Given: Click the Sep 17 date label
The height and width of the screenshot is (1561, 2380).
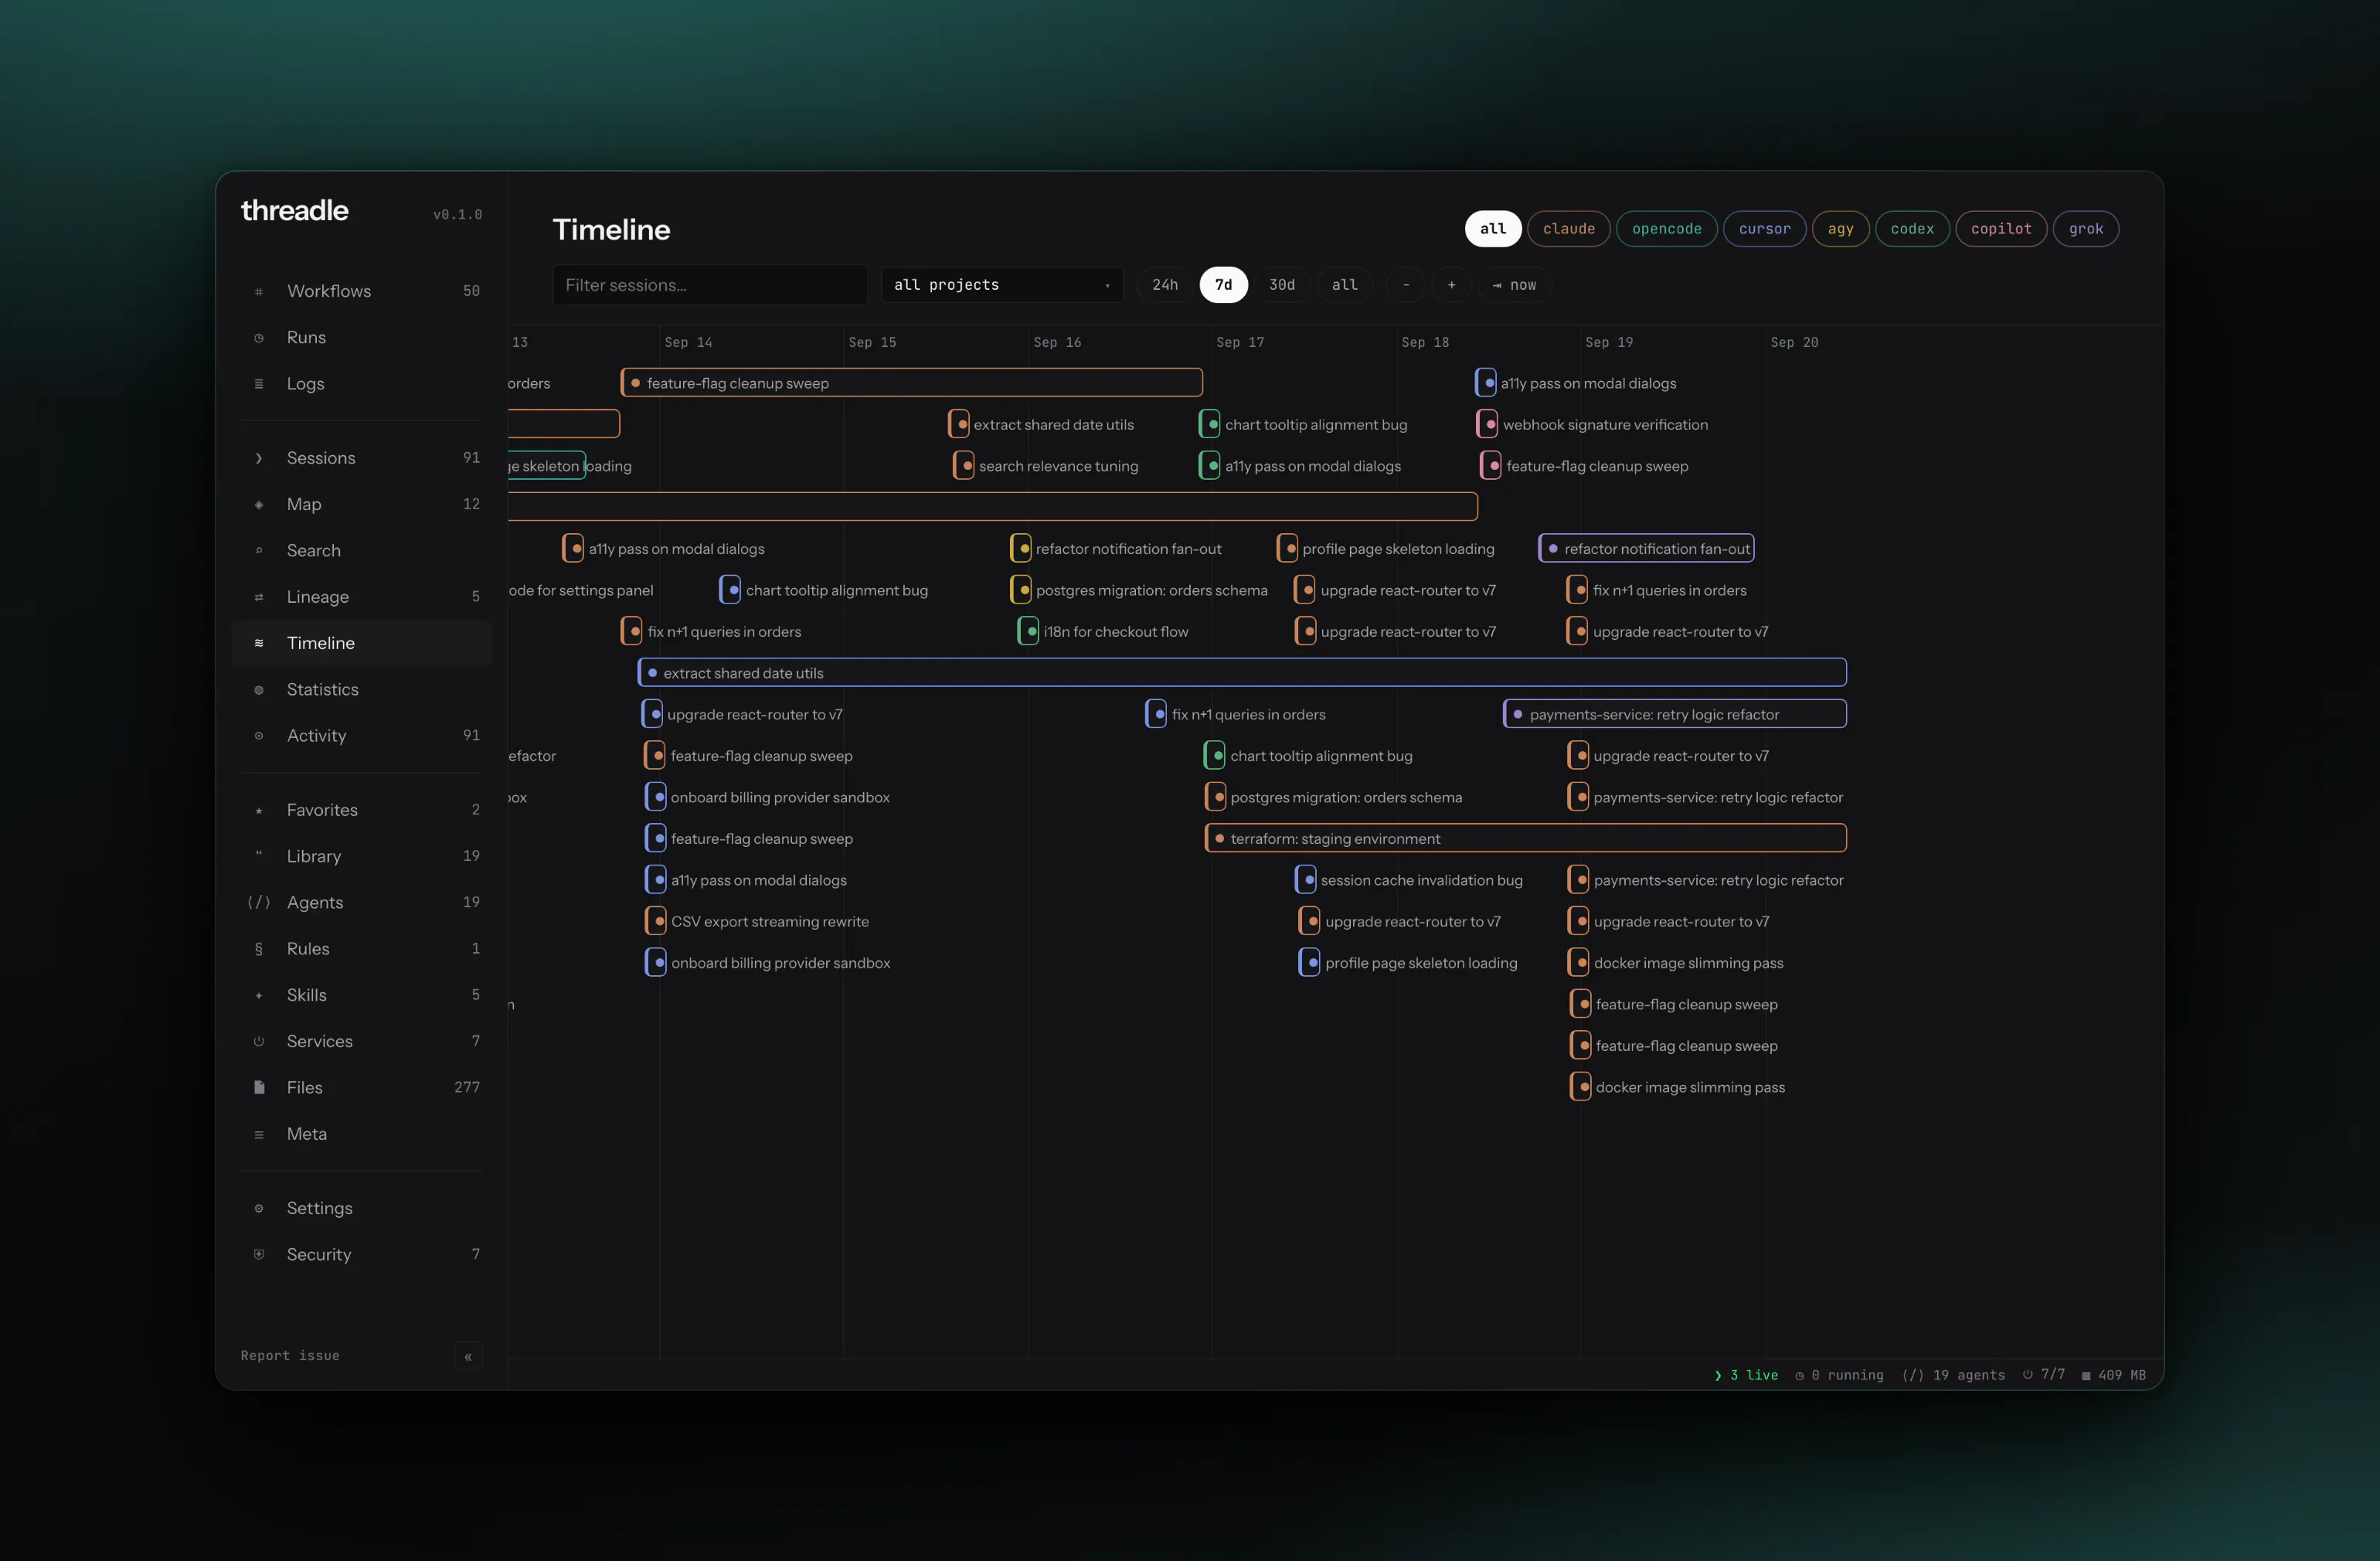Looking at the screenshot, I should [x=1240, y=342].
